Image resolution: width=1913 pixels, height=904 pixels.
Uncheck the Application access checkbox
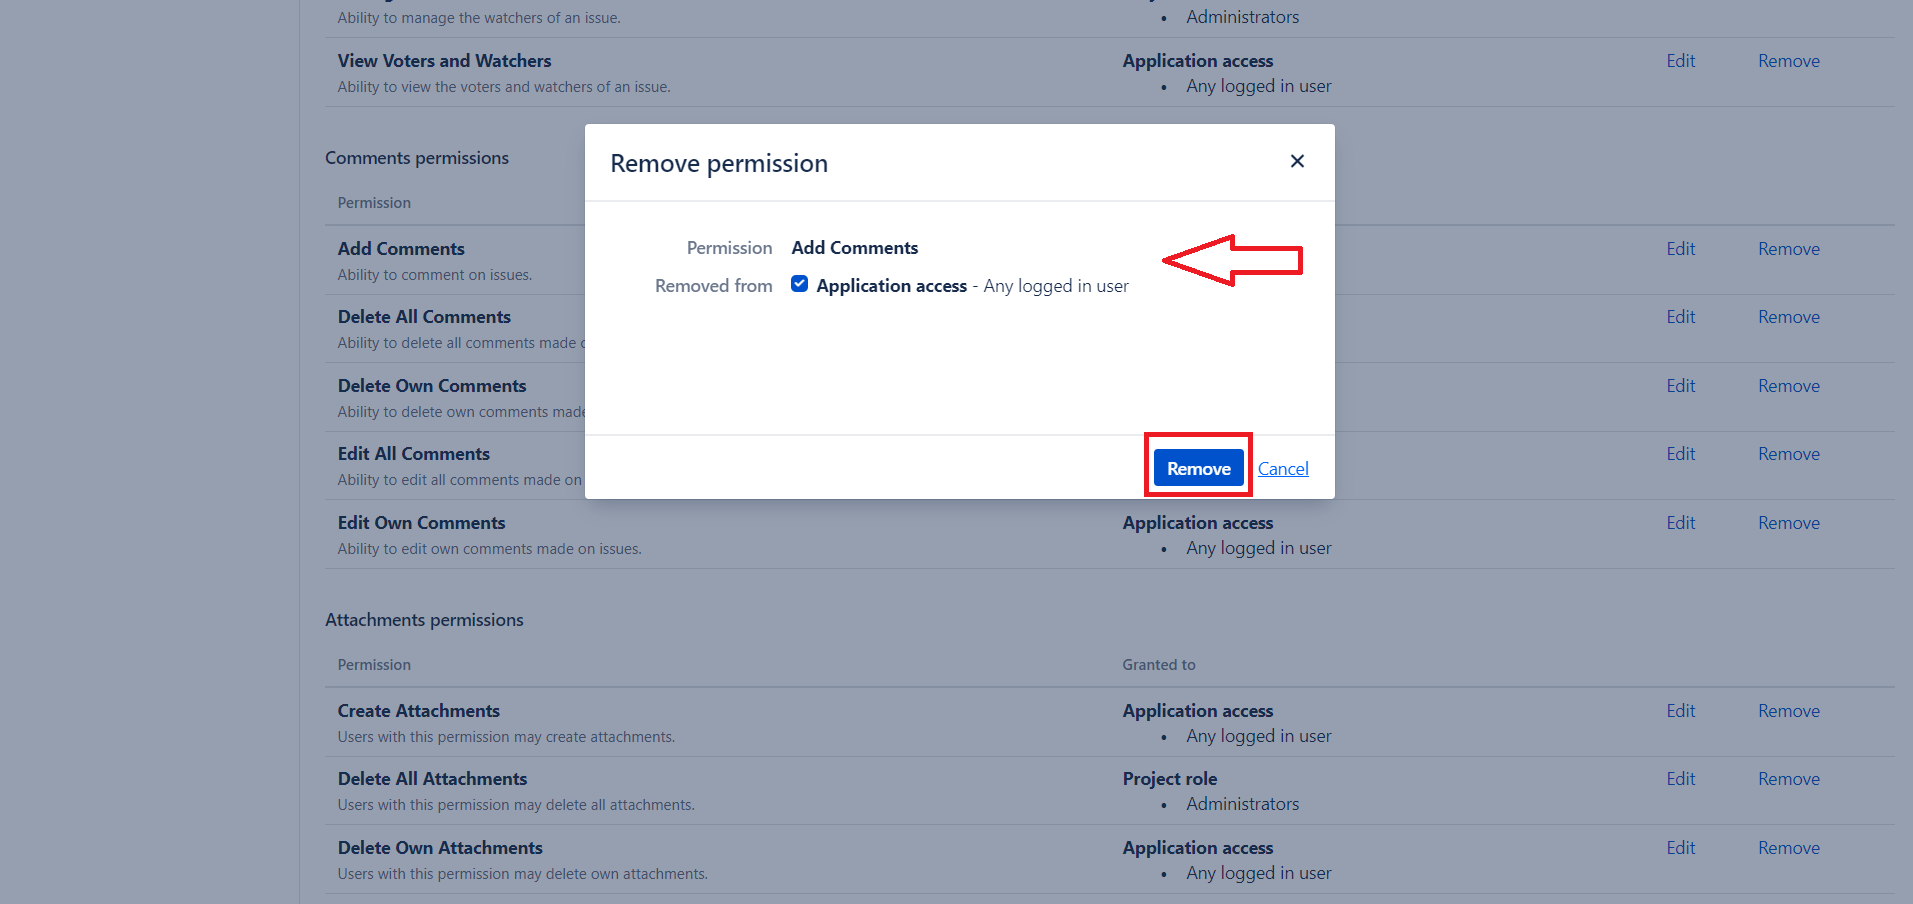click(x=800, y=284)
